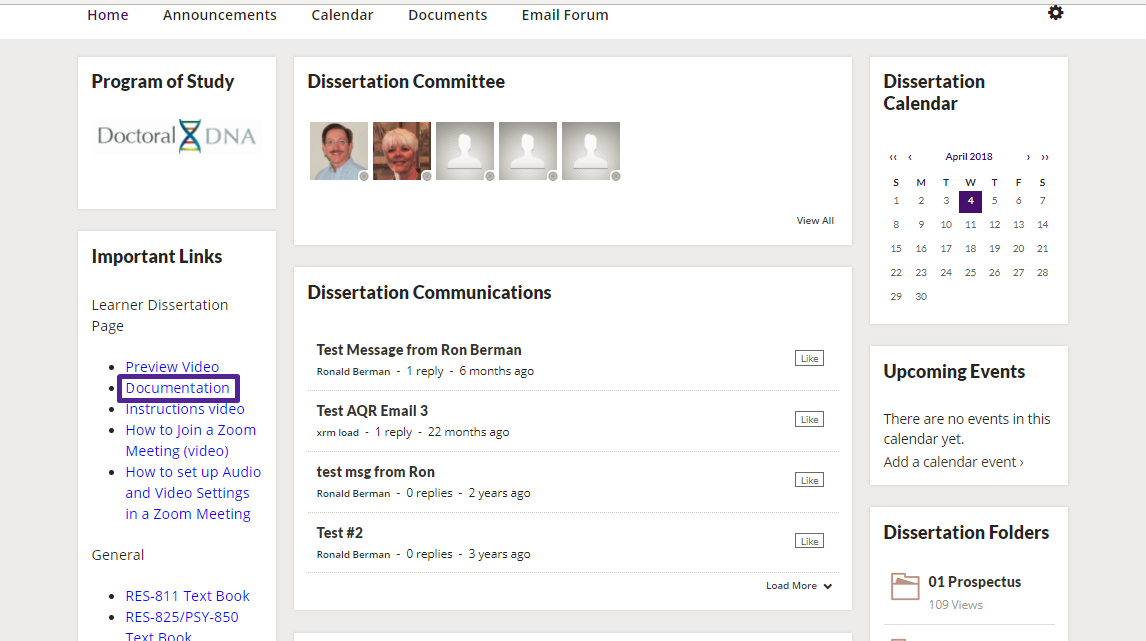Screen dimensions: 1146x641
Task: Open the settings gear icon
Action: [x=1055, y=12]
